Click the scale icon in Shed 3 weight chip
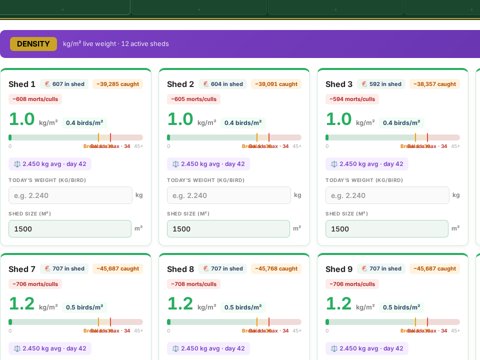 334,164
